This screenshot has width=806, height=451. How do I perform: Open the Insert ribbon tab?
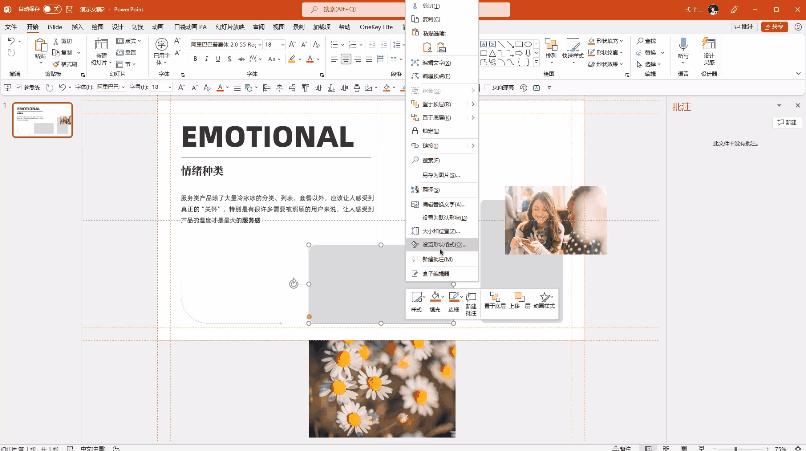click(x=77, y=27)
